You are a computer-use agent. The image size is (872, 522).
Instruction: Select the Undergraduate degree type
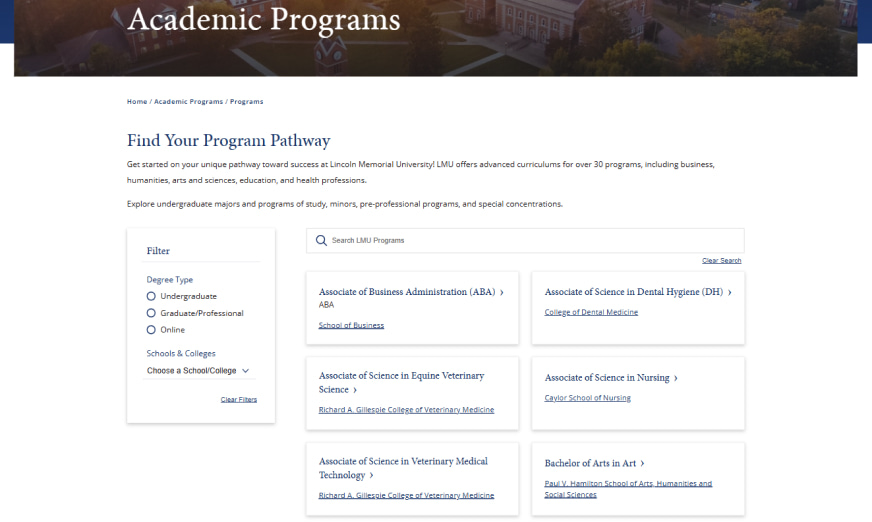[151, 296]
